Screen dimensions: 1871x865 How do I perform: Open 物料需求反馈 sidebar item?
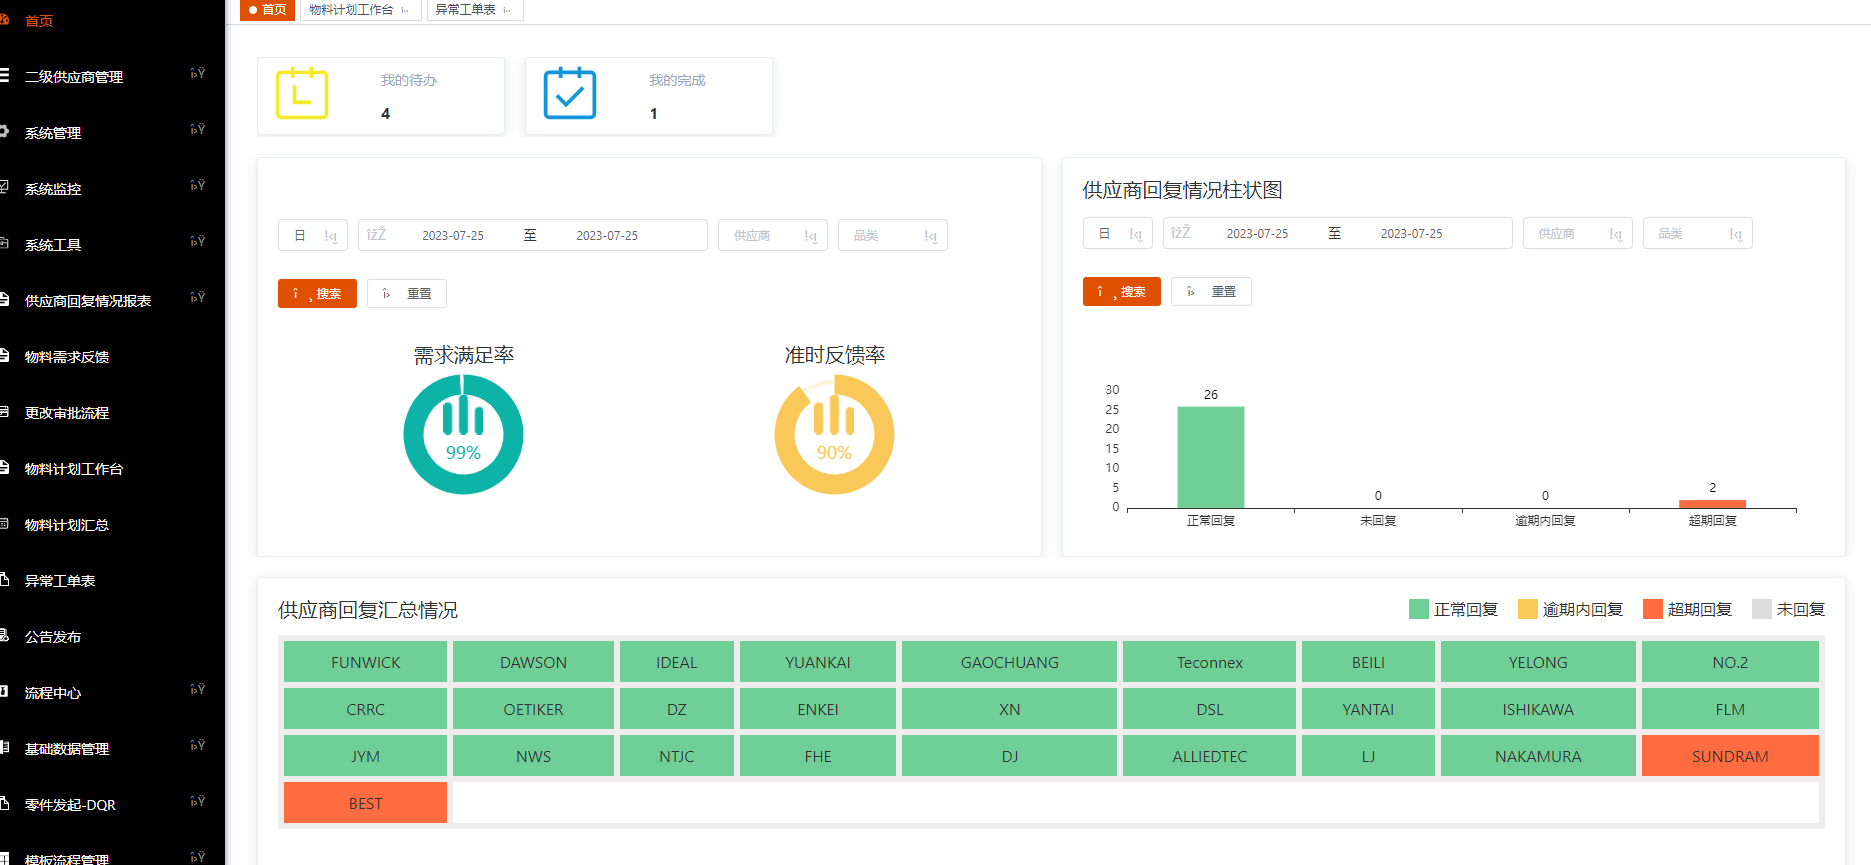[x=67, y=357]
